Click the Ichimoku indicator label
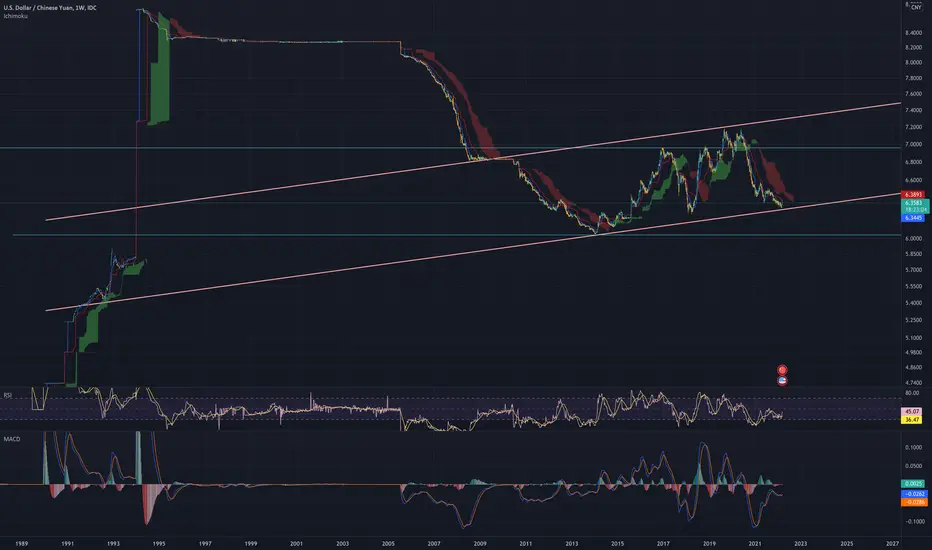The height and width of the screenshot is (550, 932). 15,16
